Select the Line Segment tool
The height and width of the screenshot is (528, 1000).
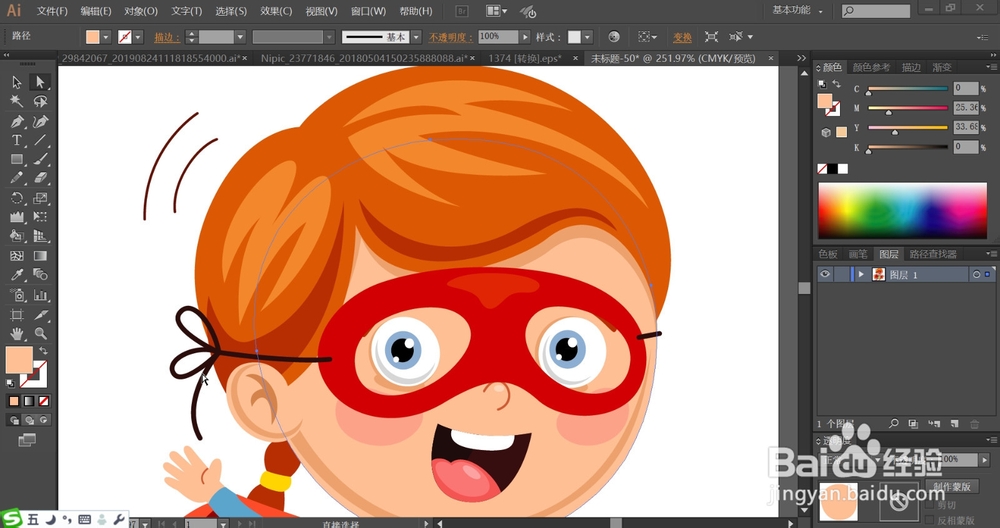tap(40, 140)
